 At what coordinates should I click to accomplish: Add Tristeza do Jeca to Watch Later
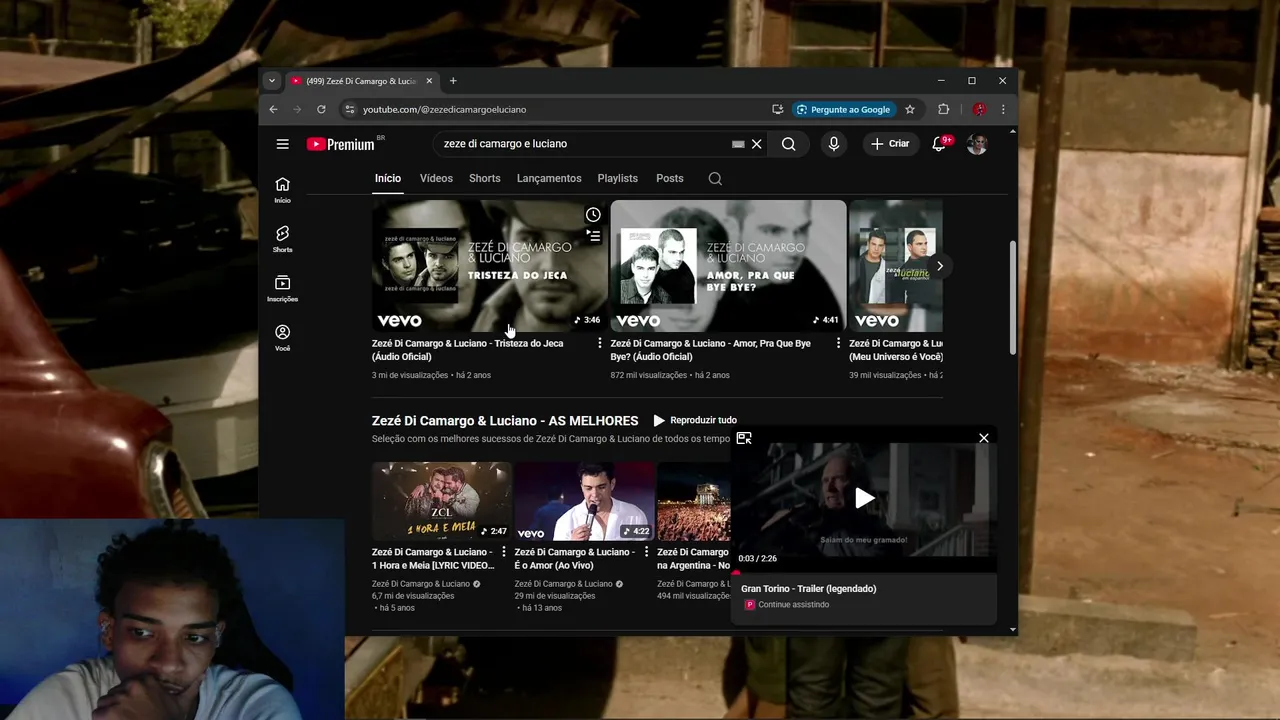point(593,215)
